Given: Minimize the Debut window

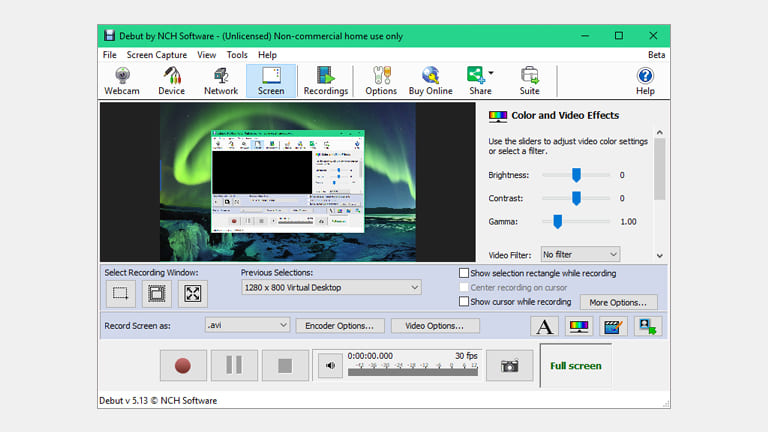Looking at the screenshot, I should pos(585,36).
